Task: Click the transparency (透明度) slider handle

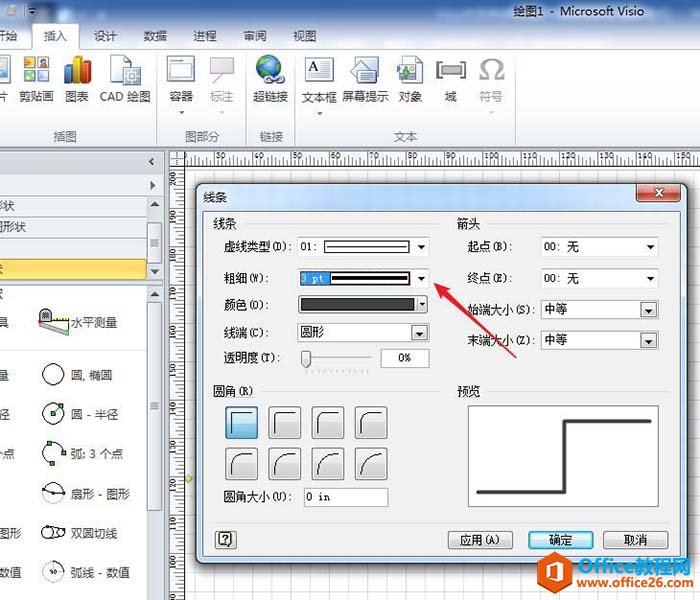Action: (306, 358)
